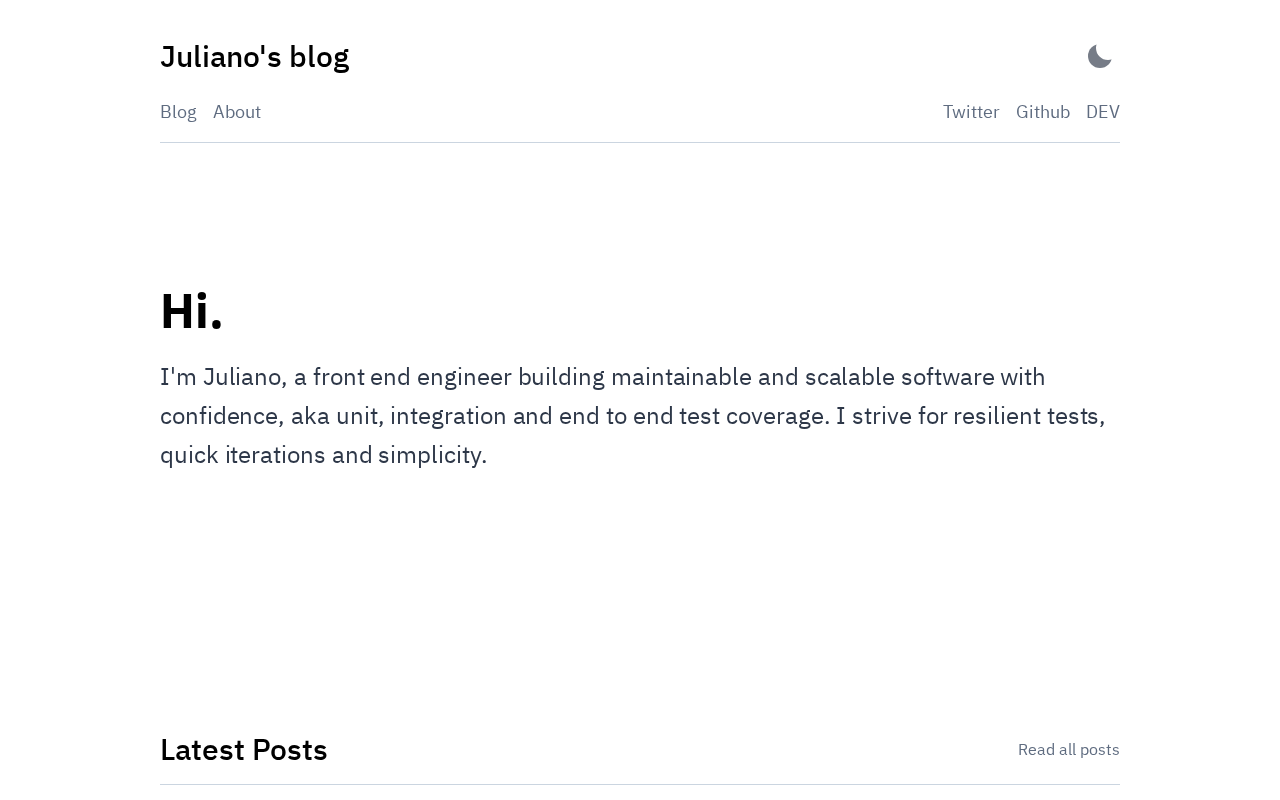The width and height of the screenshot is (1280, 800).
Task: Open the Blog navigation link
Action: (178, 112)
